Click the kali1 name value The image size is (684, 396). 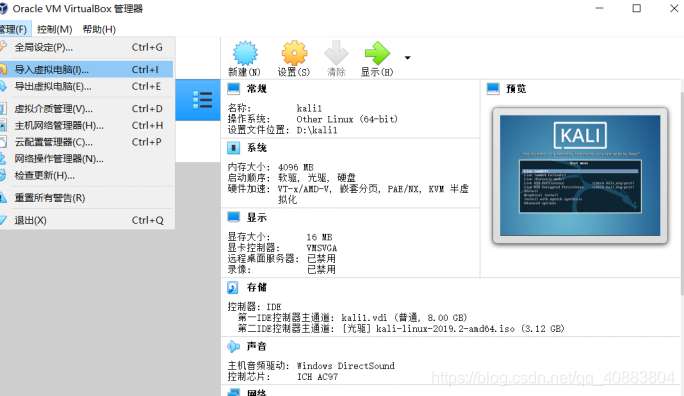point(309,108)
